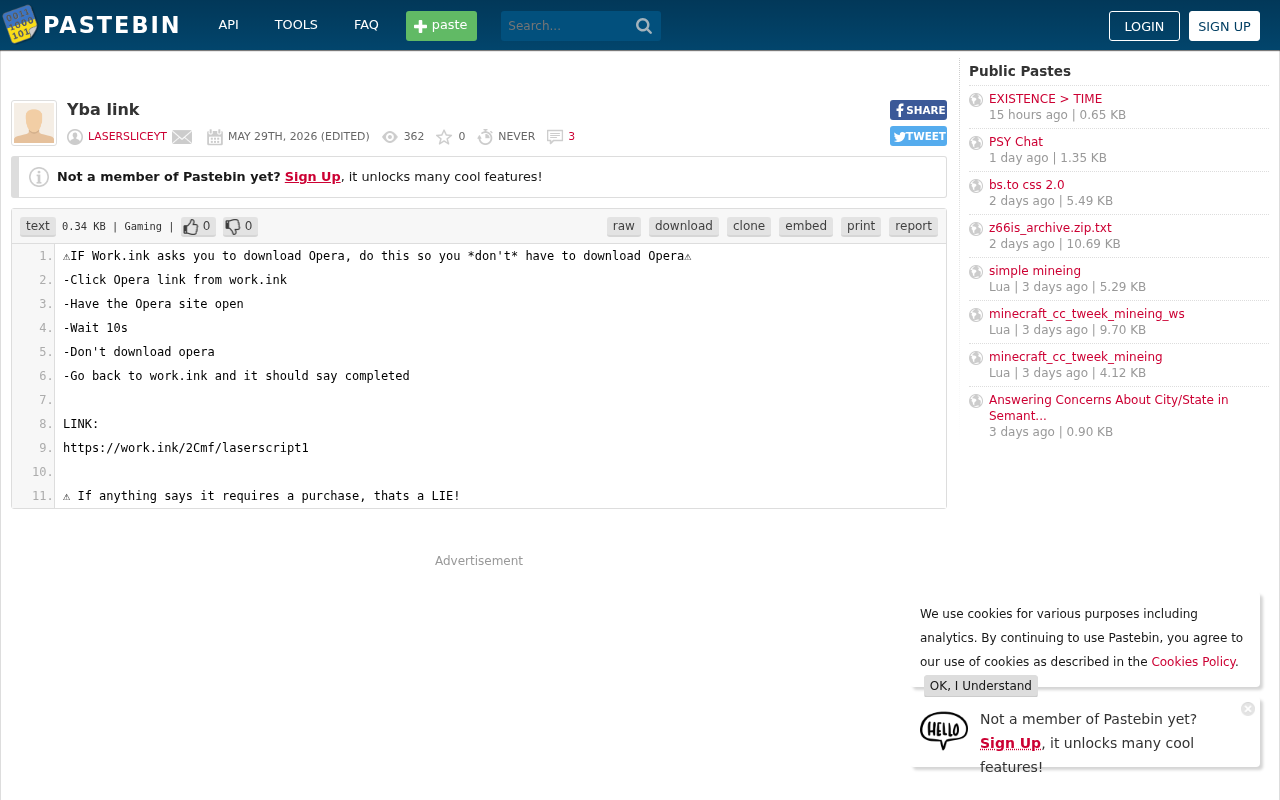
Task: Click the expiration clock icon
Action: tap(485, 137)
